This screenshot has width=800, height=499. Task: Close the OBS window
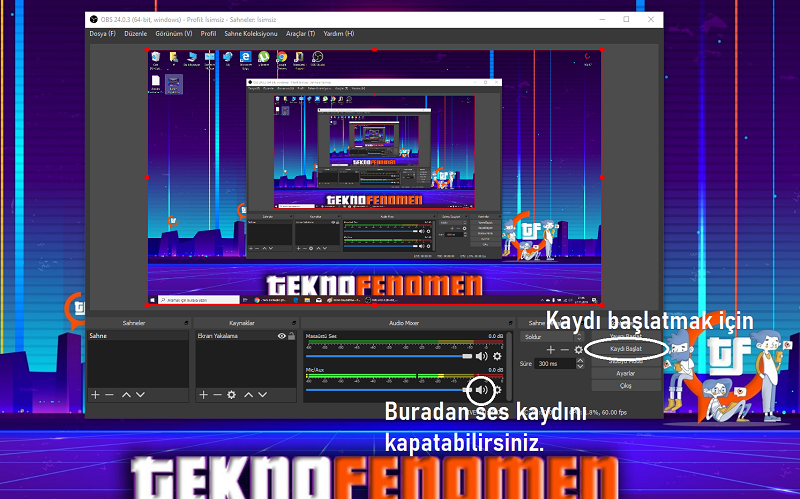[651, 19]
